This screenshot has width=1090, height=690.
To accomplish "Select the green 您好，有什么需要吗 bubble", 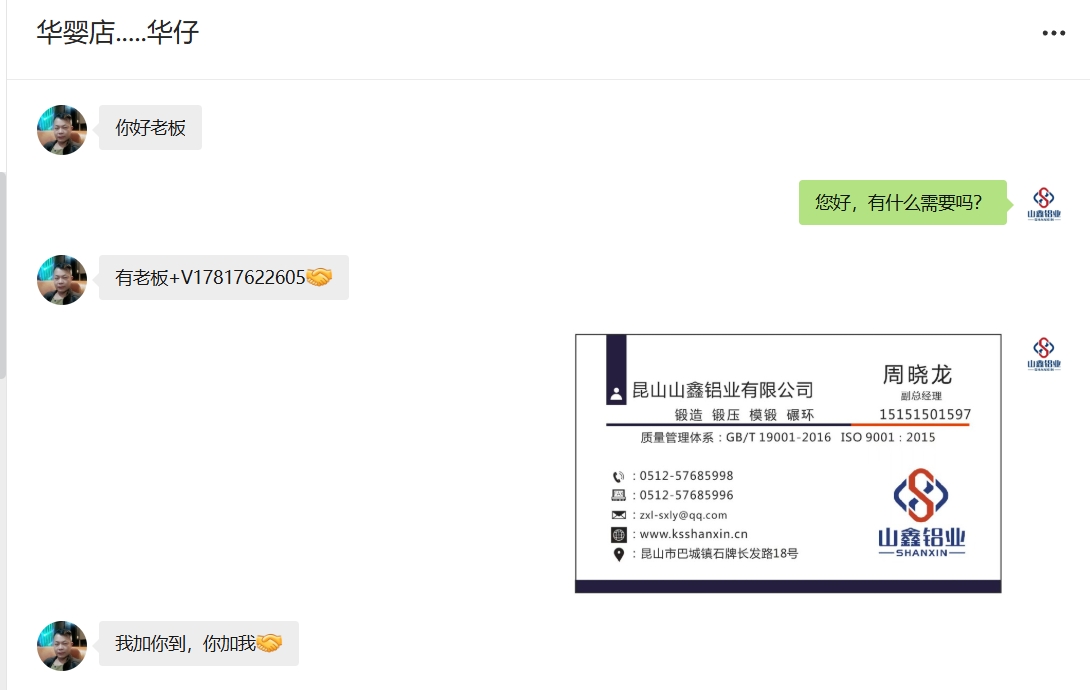I will pos(902,202).
